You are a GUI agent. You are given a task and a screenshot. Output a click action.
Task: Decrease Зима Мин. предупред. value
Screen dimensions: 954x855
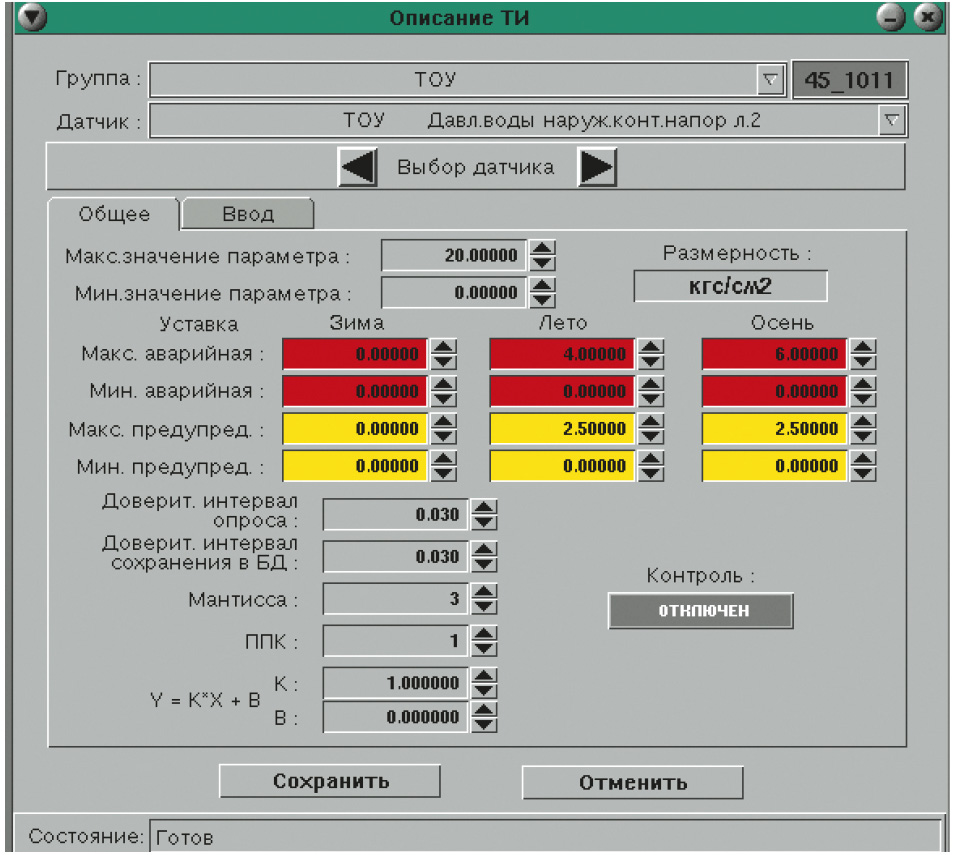pos(444,474)
